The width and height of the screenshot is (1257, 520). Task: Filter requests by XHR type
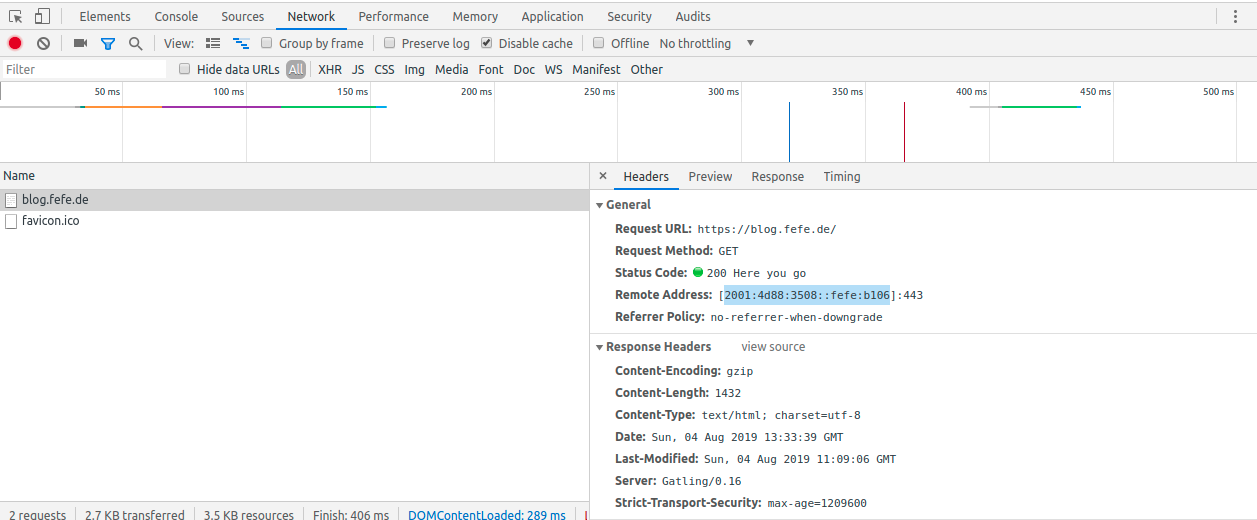330,69
